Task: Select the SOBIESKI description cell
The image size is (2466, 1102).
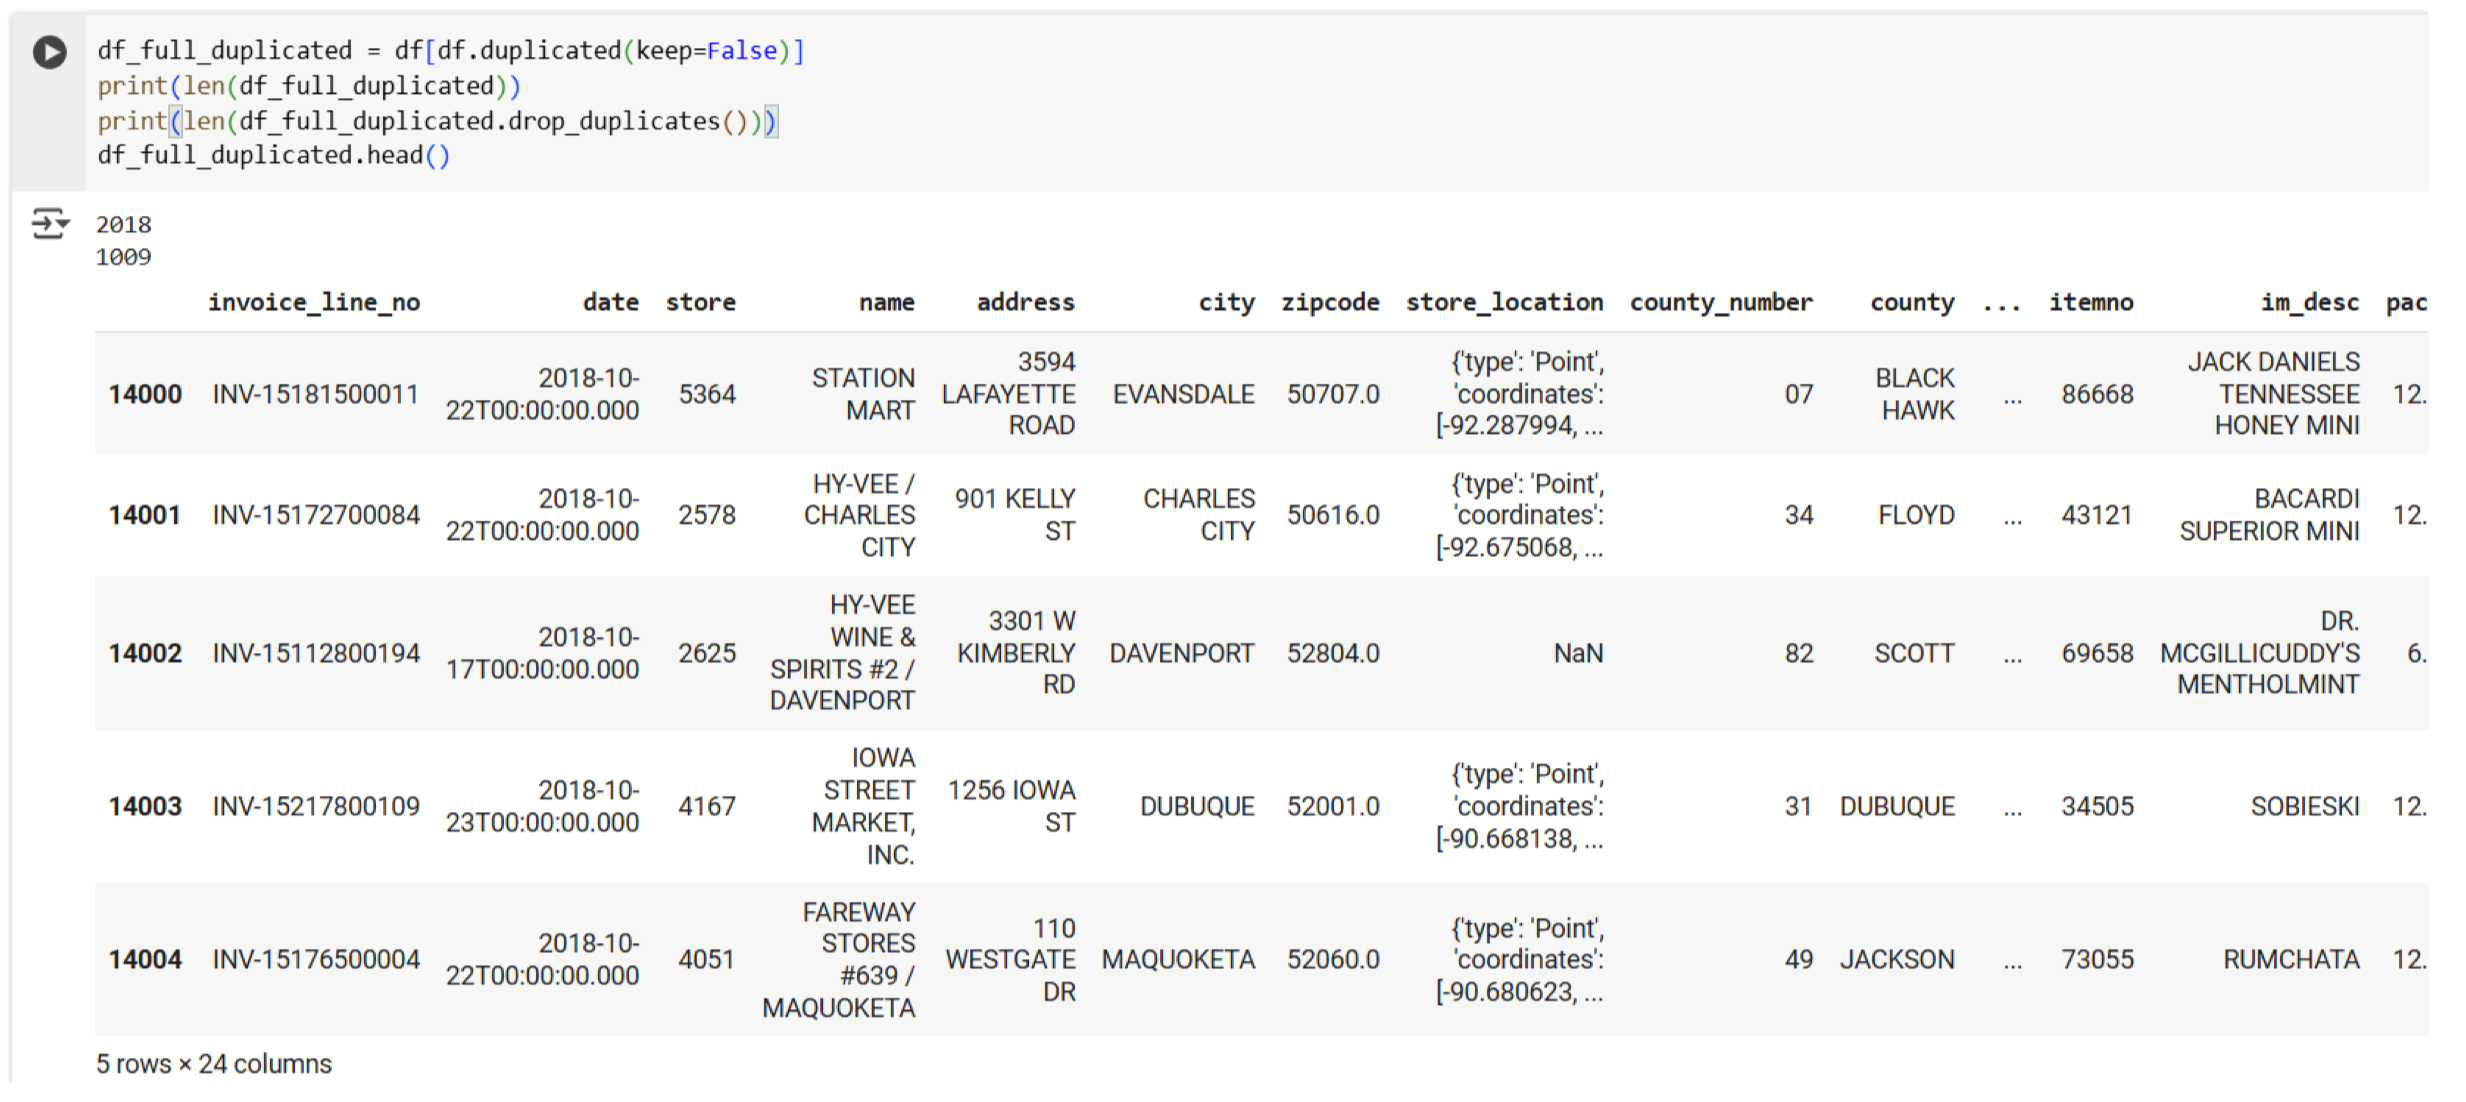Action: [2304, 806]
